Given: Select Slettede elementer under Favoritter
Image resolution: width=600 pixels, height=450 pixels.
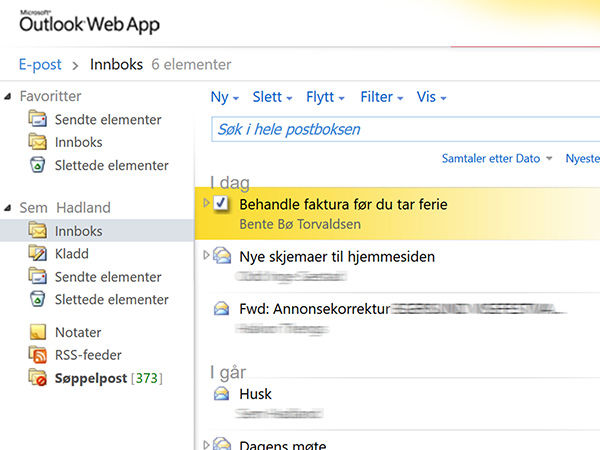Looking at the screenshot, I should (111, 165).
